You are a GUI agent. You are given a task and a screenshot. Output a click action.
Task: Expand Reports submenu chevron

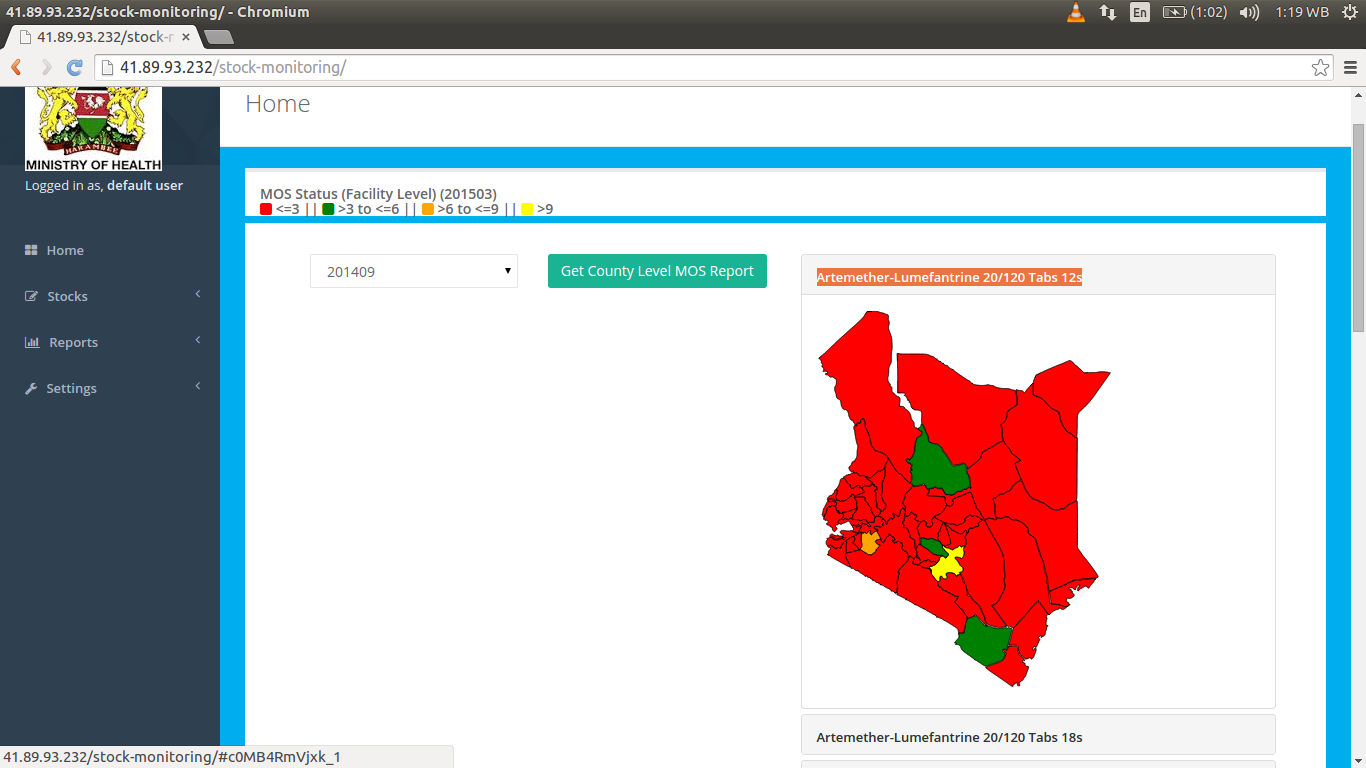[198, 340]
